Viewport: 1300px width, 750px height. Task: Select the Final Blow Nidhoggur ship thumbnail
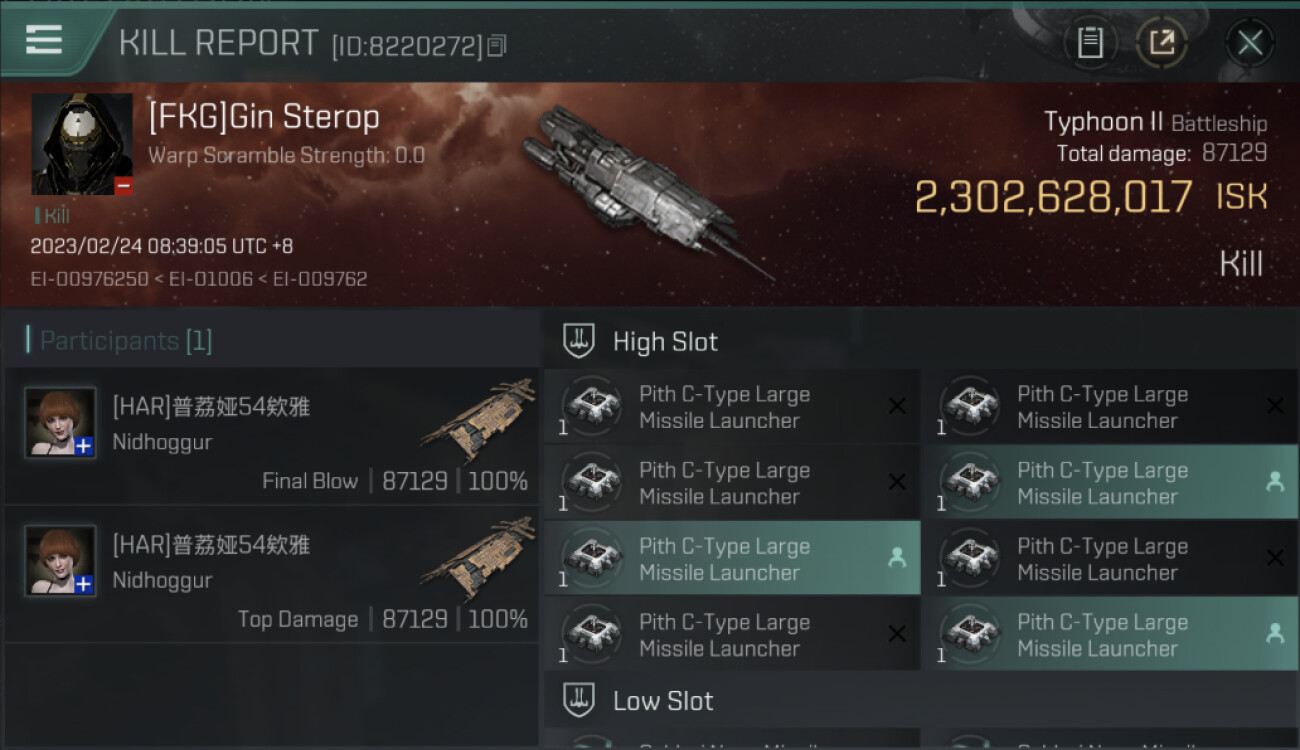(x=477, y=420)
